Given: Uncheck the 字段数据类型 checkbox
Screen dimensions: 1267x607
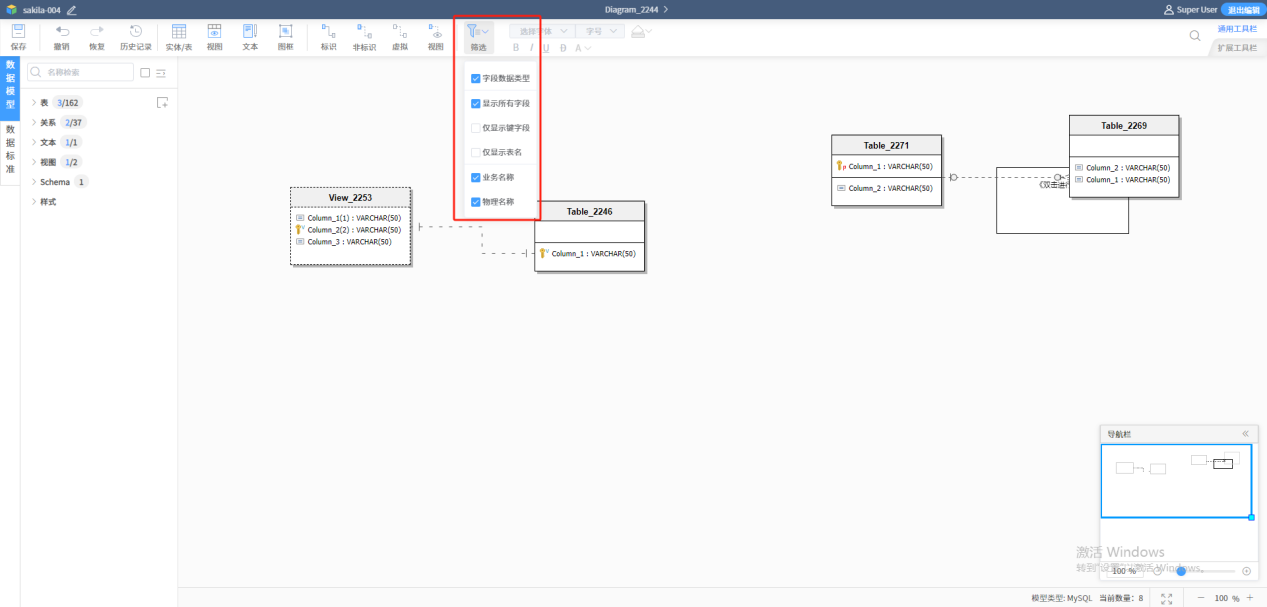Looking at the screenshot, I should (x=476, y=78).
